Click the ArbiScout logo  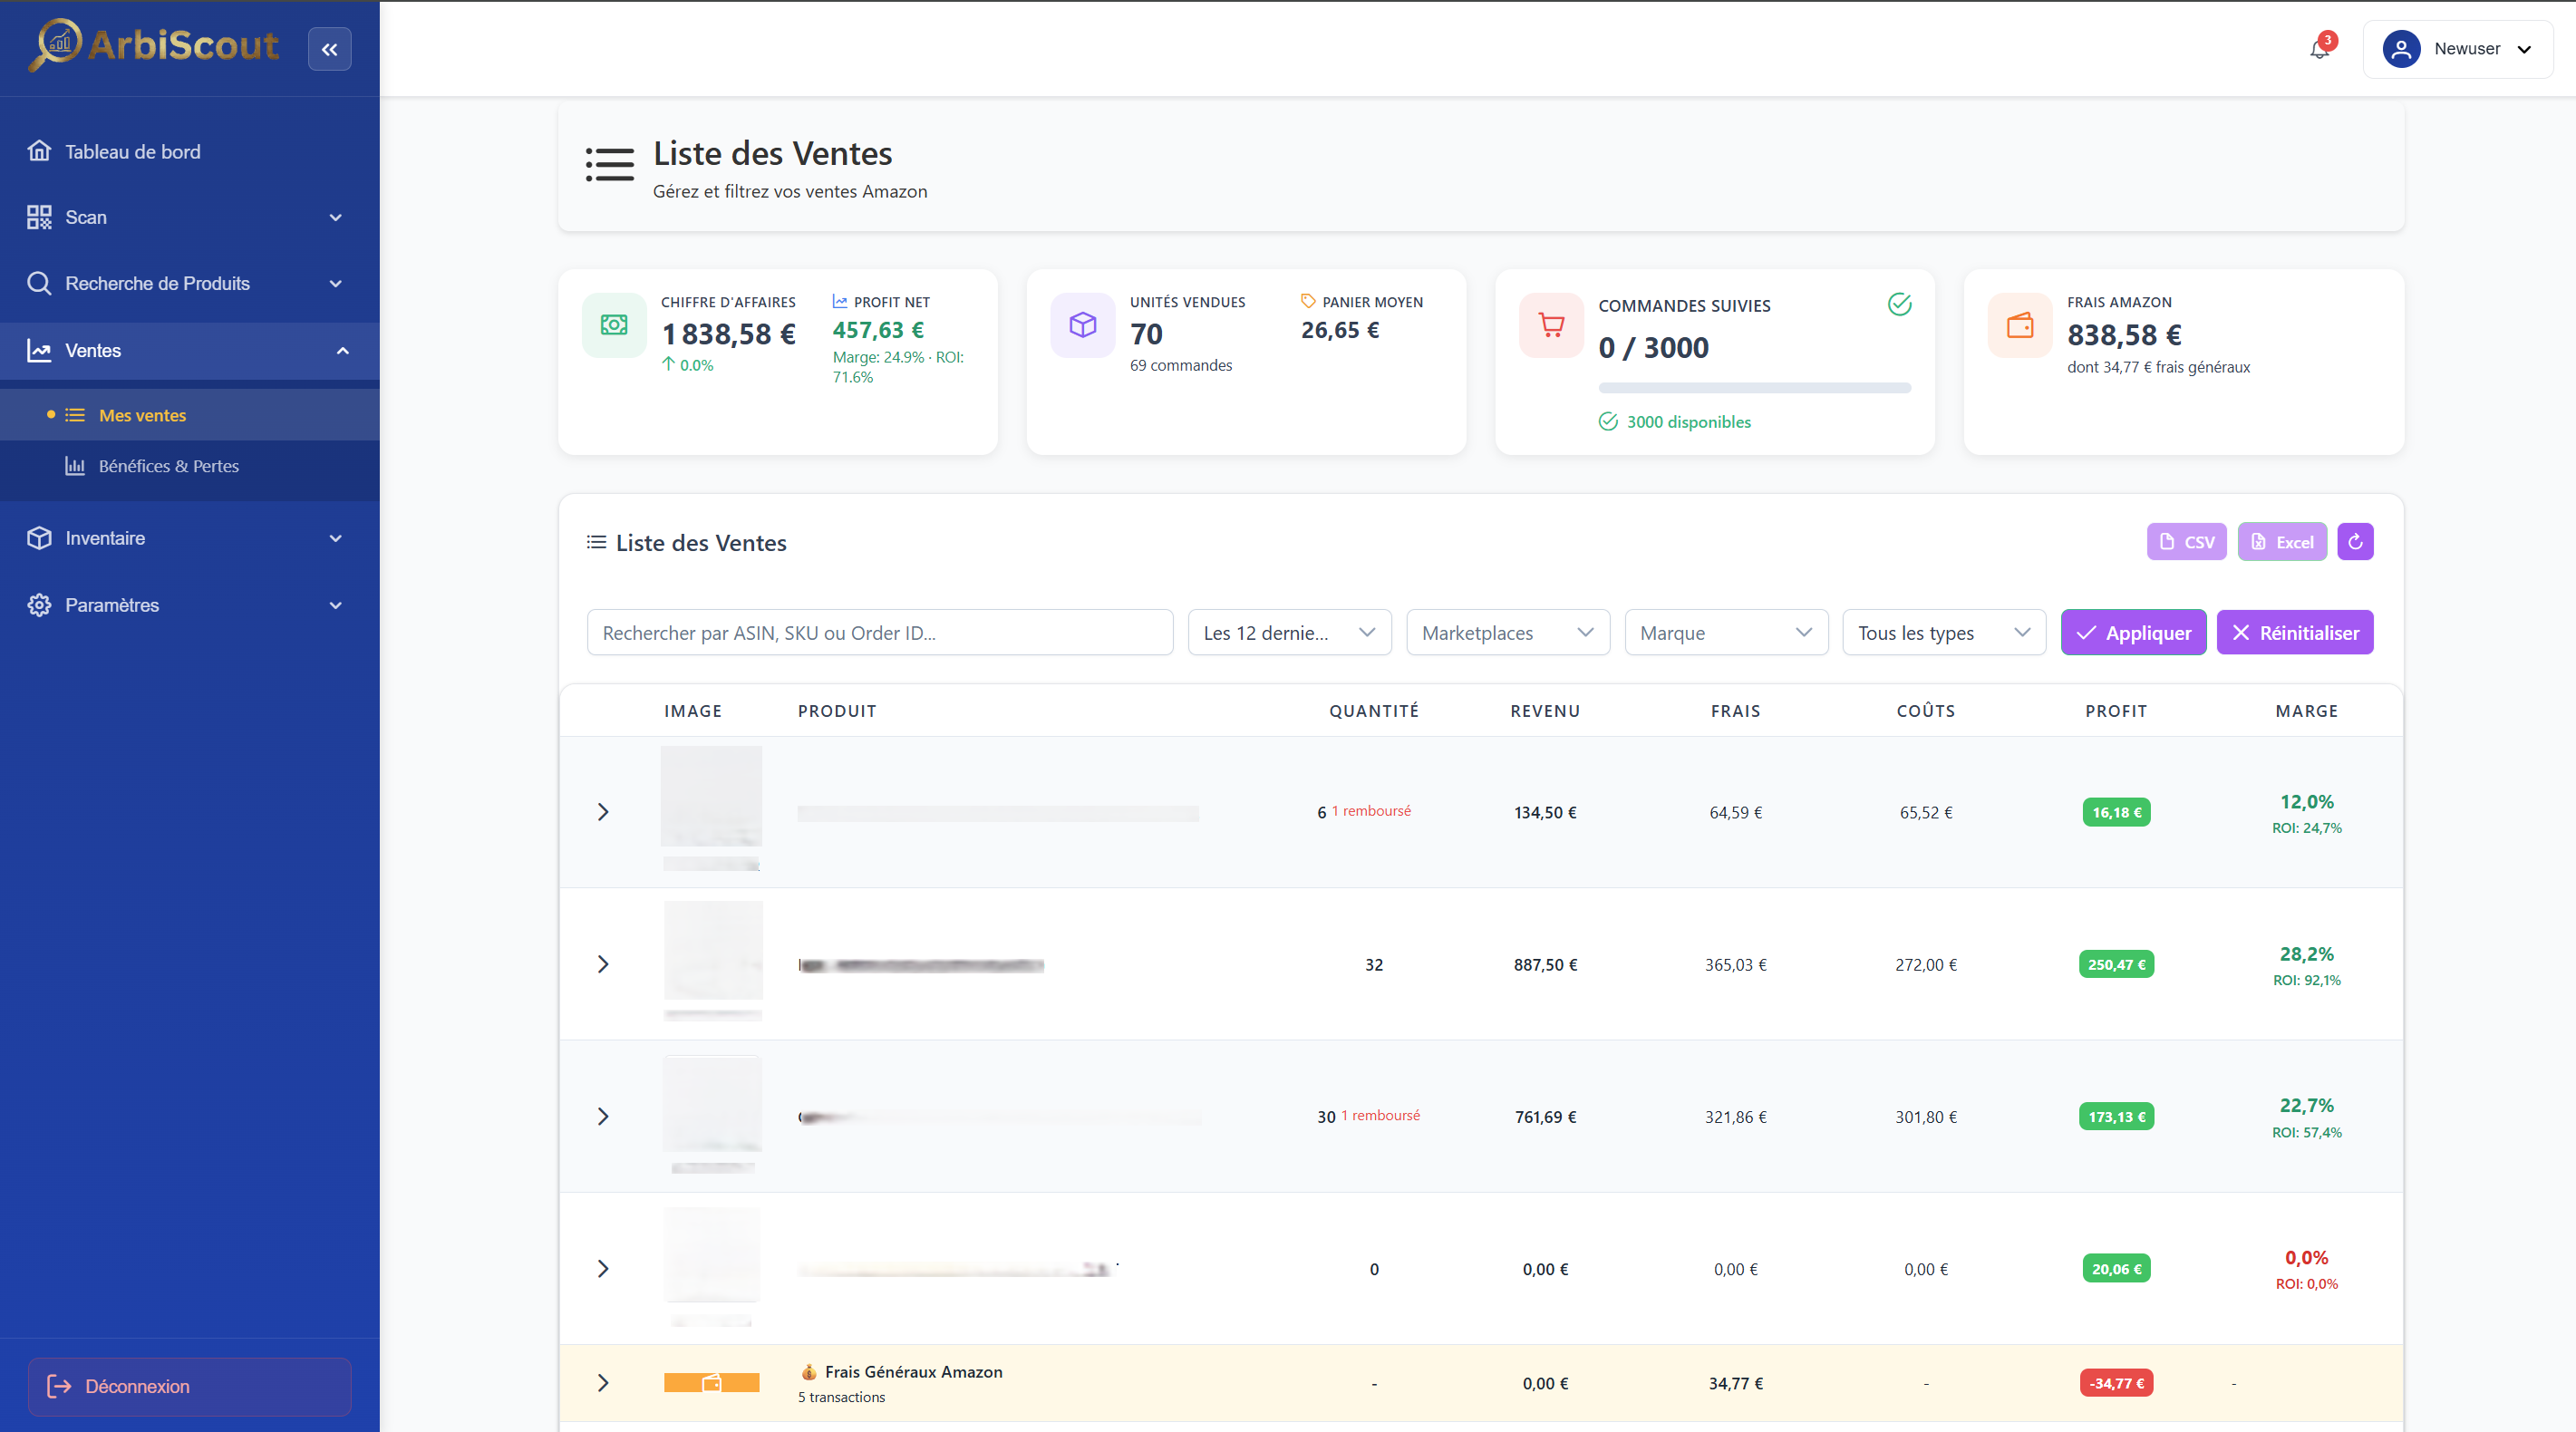155,45
